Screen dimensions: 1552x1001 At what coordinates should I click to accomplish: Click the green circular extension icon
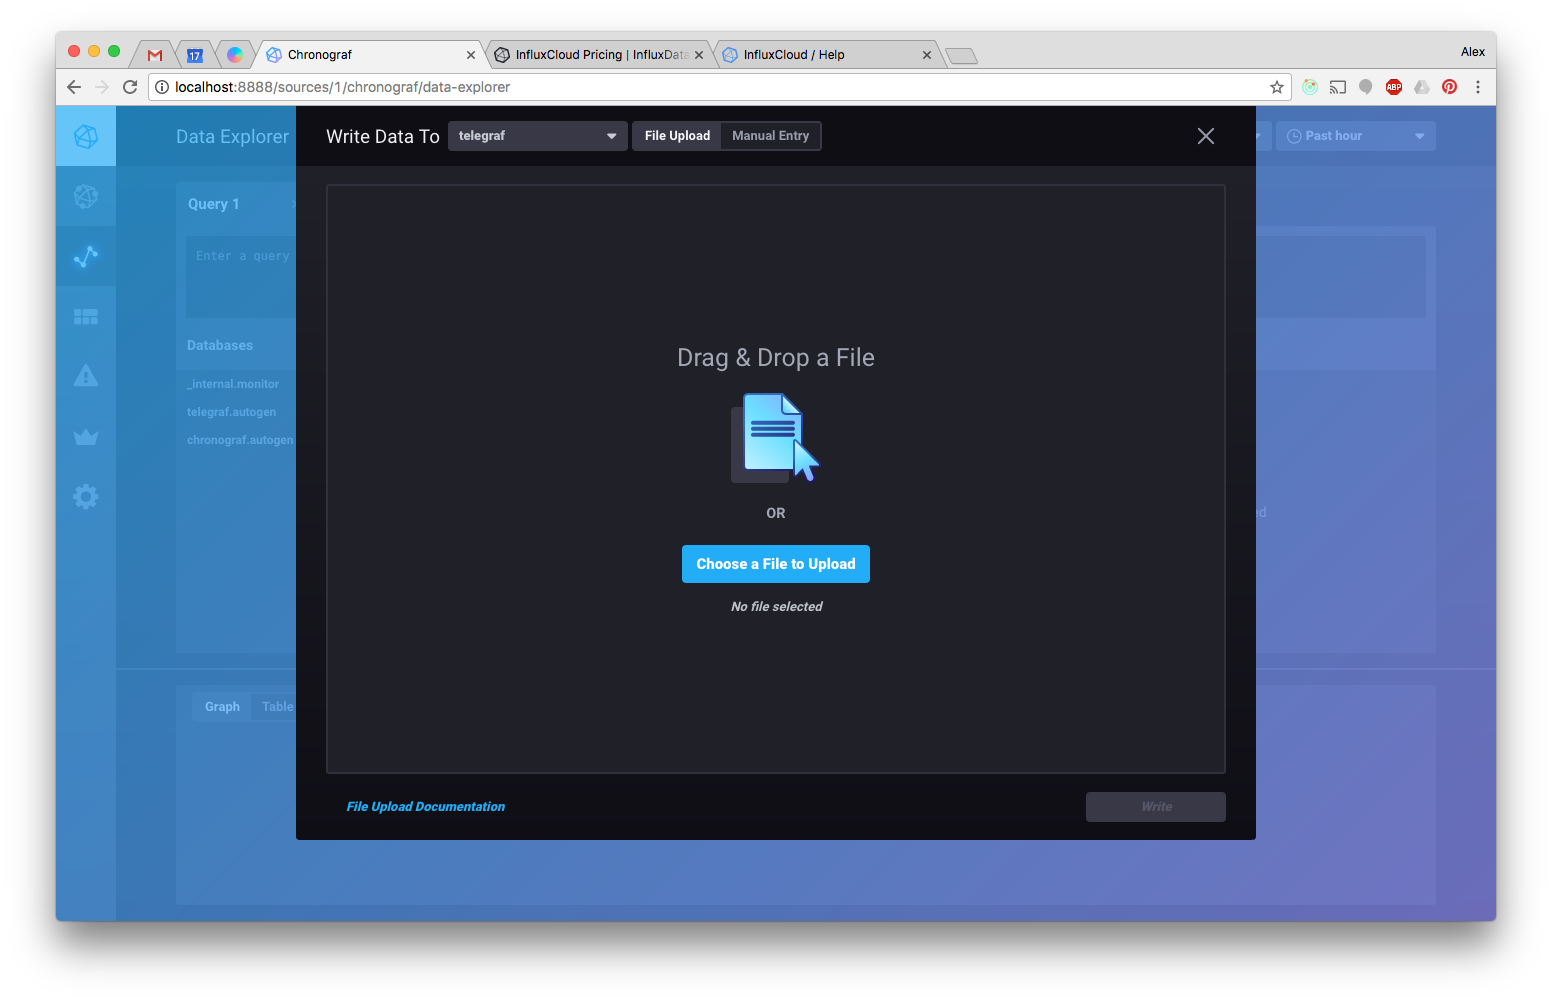coord(1310,87)
